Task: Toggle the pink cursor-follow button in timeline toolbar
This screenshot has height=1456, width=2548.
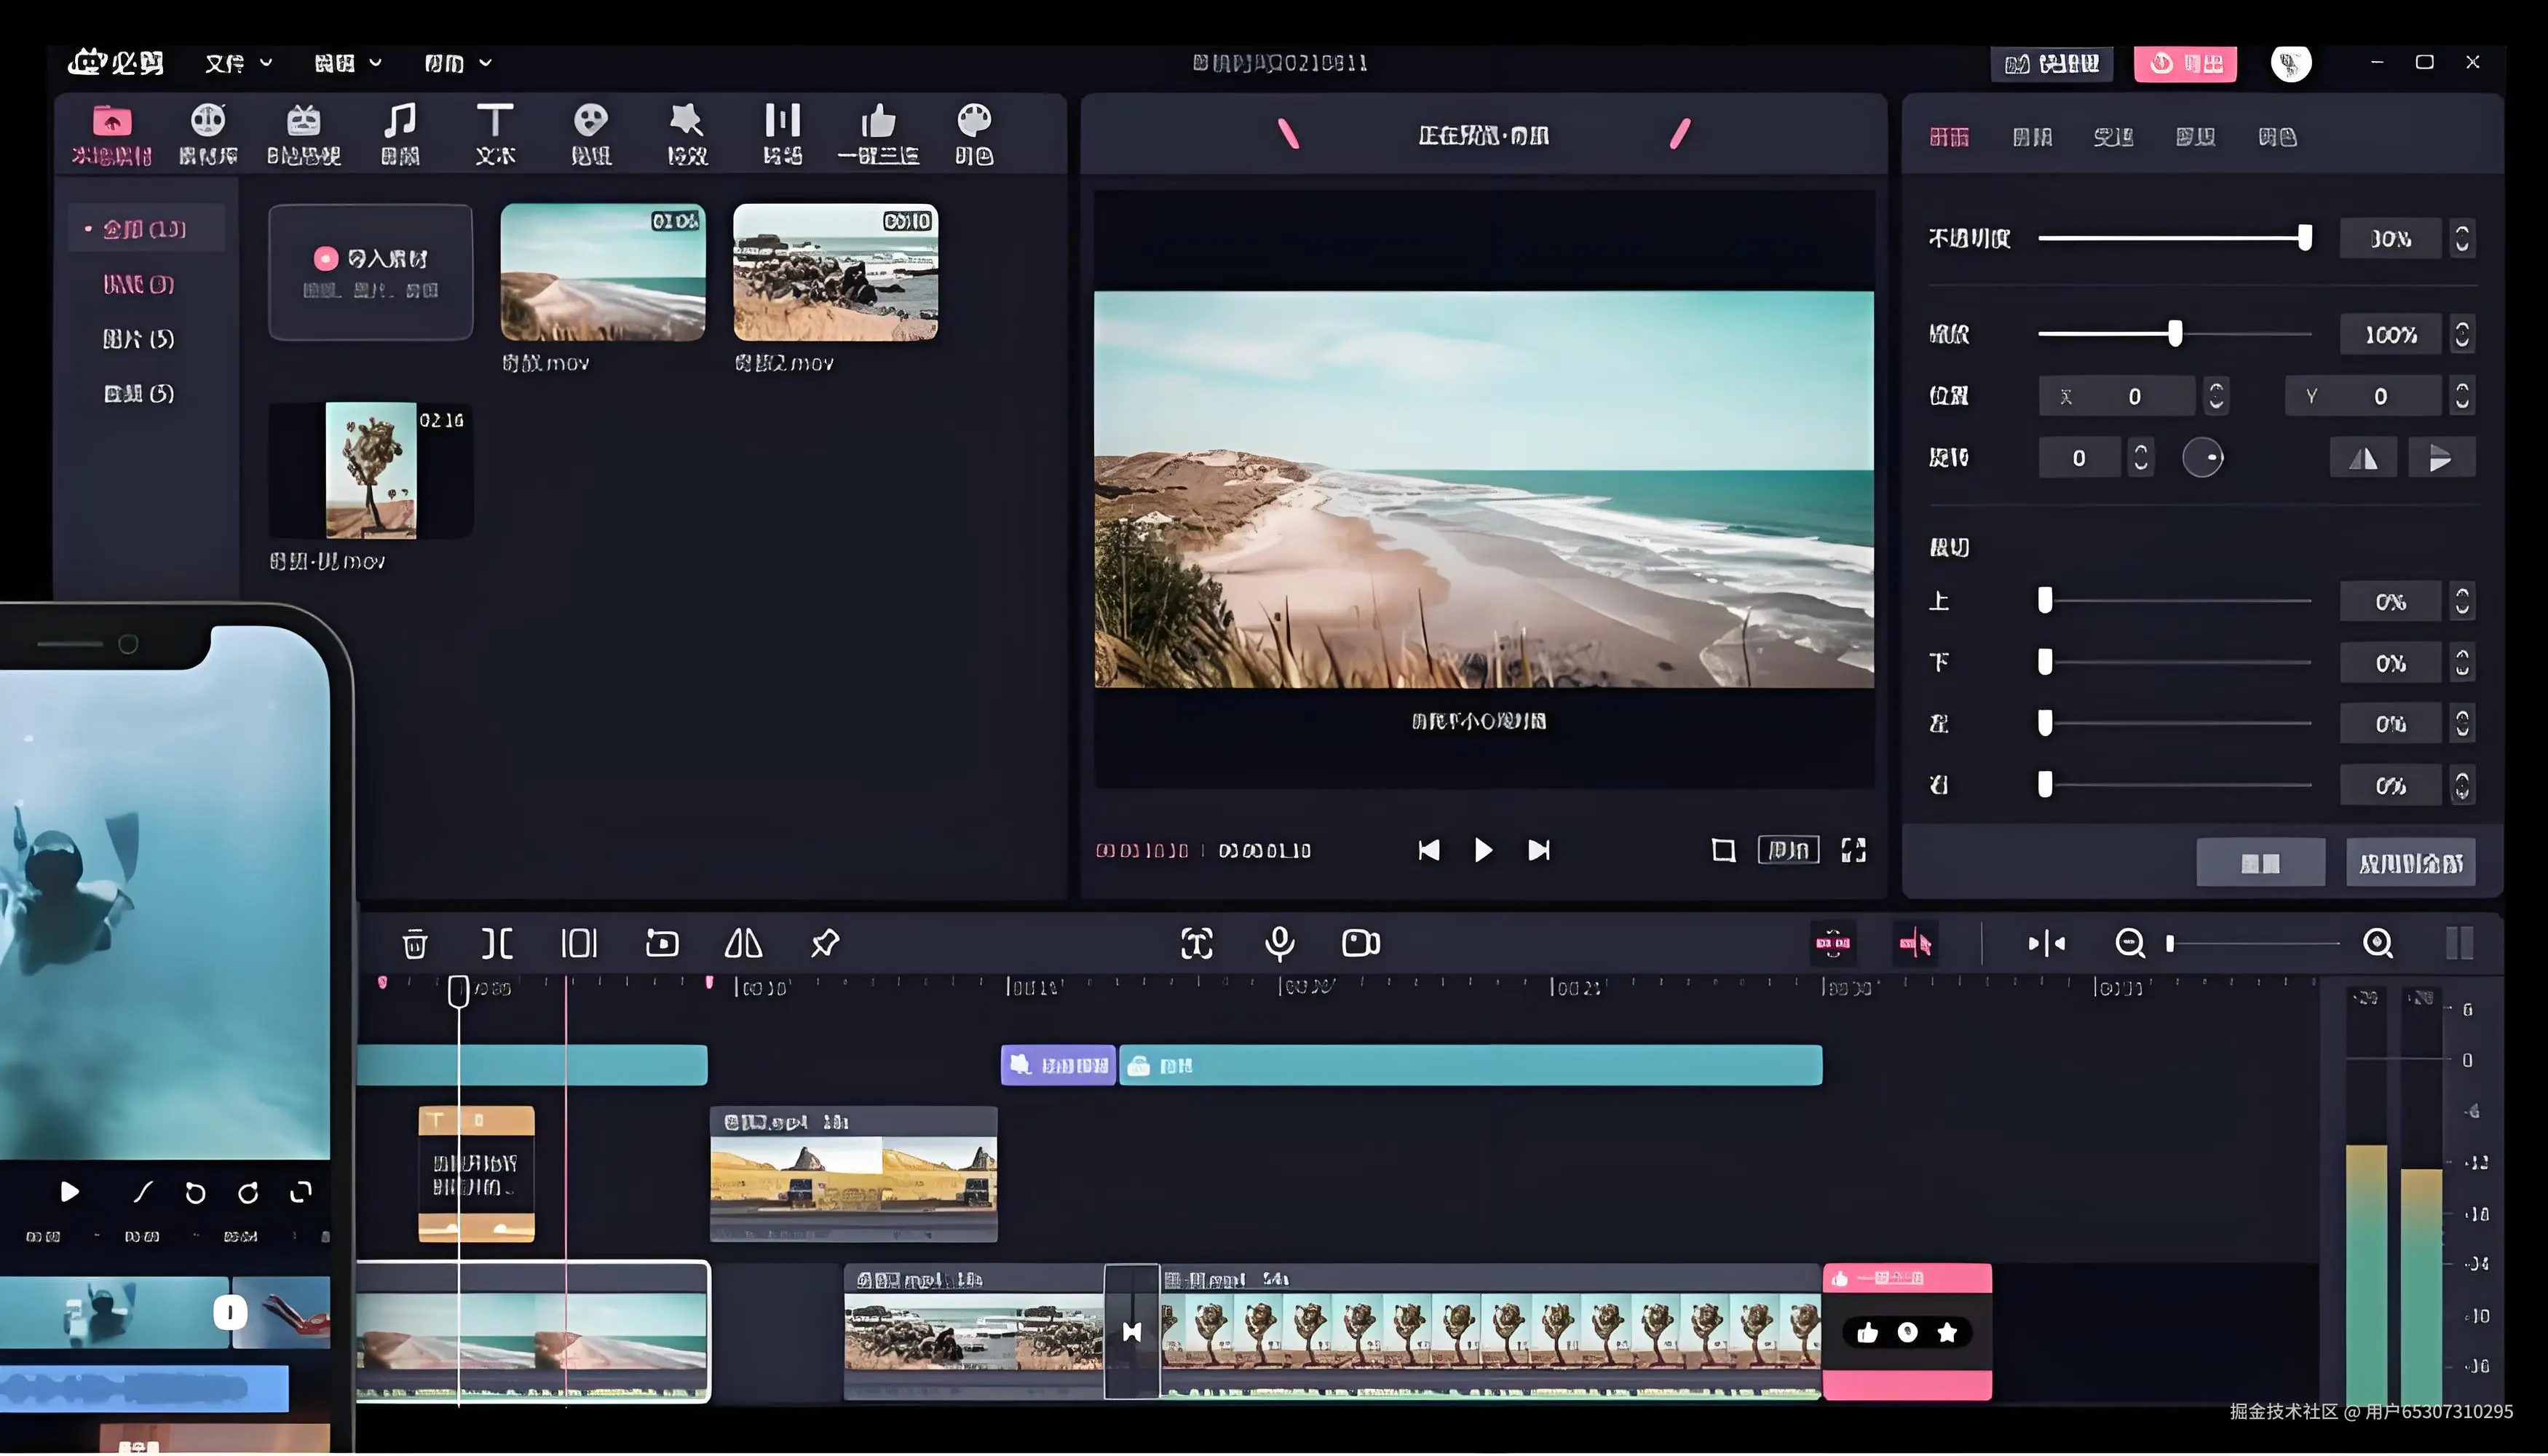Action: click(x=1915, y=943)
